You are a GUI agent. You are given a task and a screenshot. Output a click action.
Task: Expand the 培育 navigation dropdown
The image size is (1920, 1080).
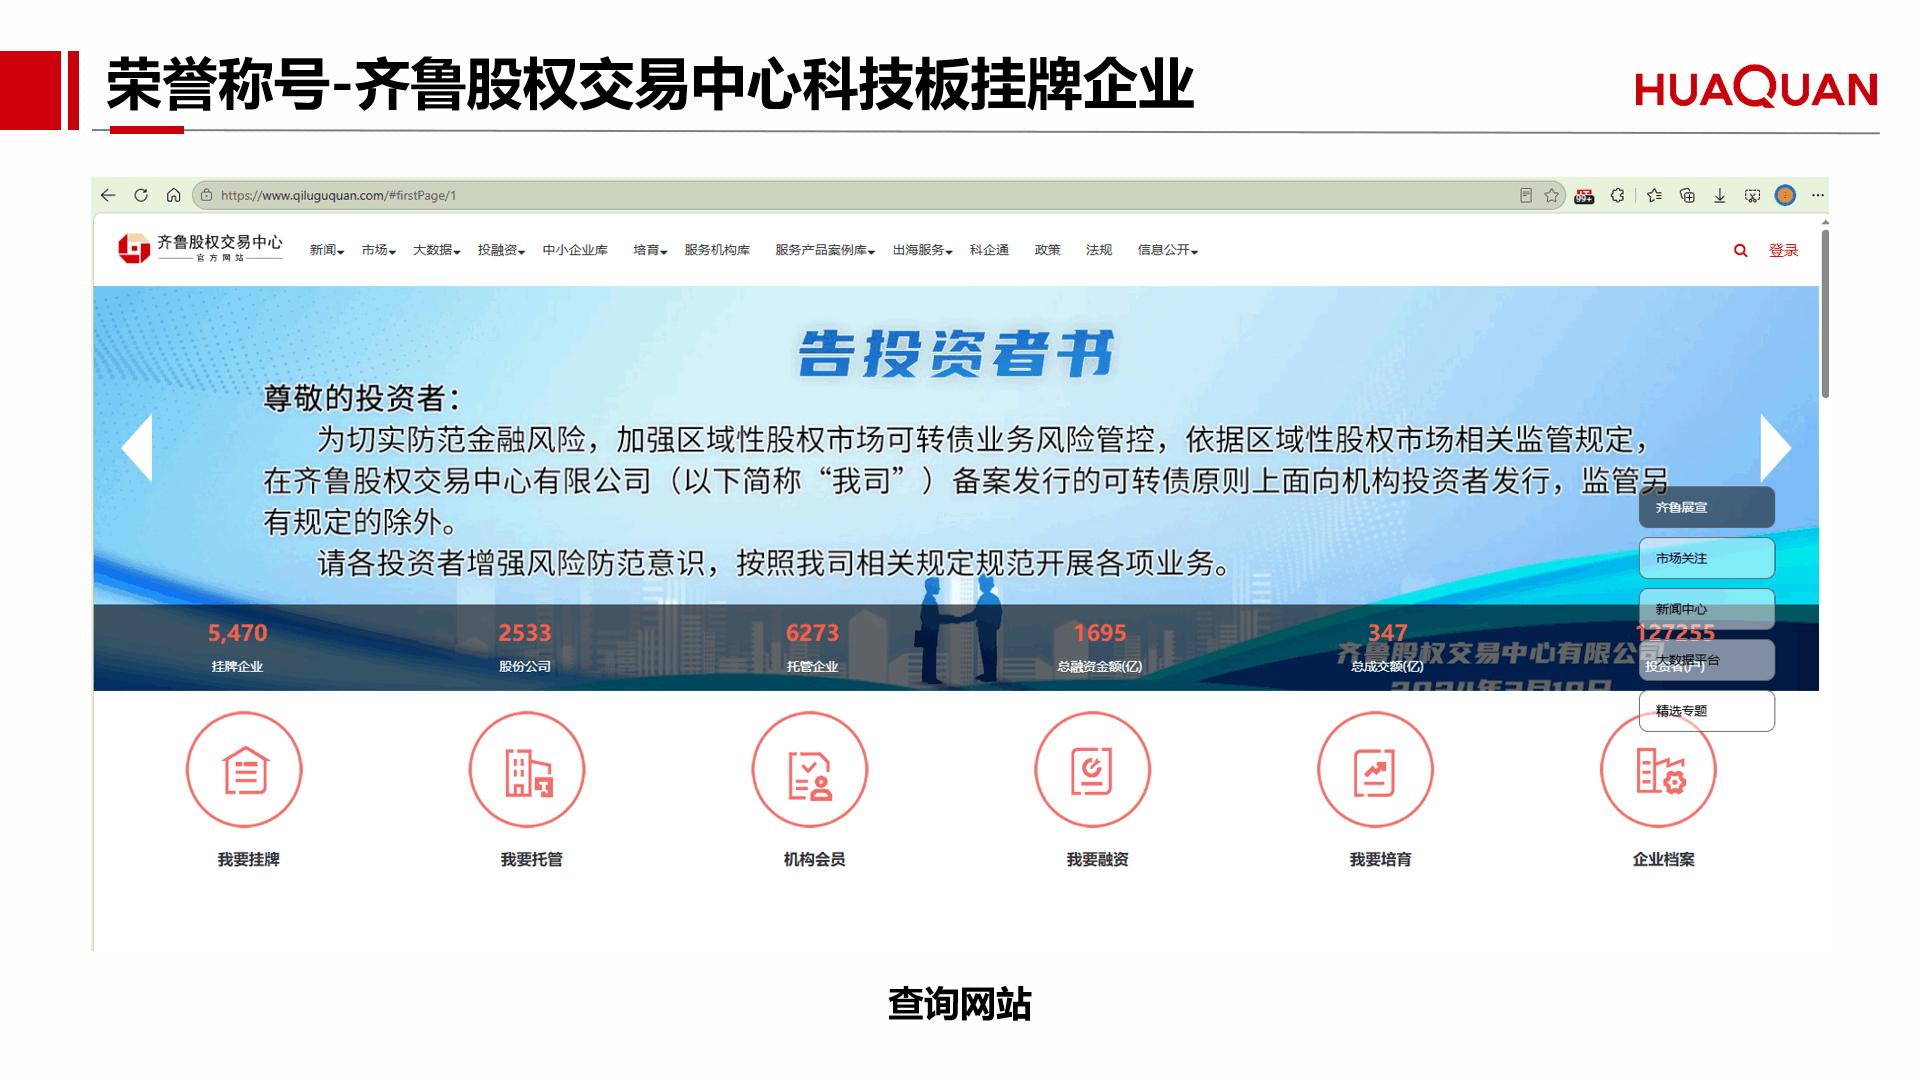650,250
